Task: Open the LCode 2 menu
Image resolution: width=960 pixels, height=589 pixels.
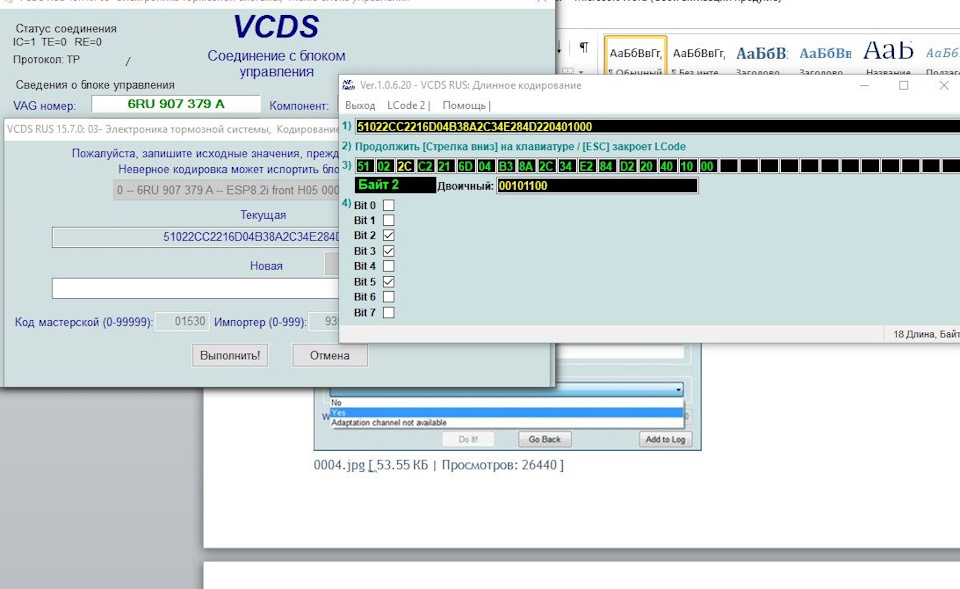Action: pos(408,105)
